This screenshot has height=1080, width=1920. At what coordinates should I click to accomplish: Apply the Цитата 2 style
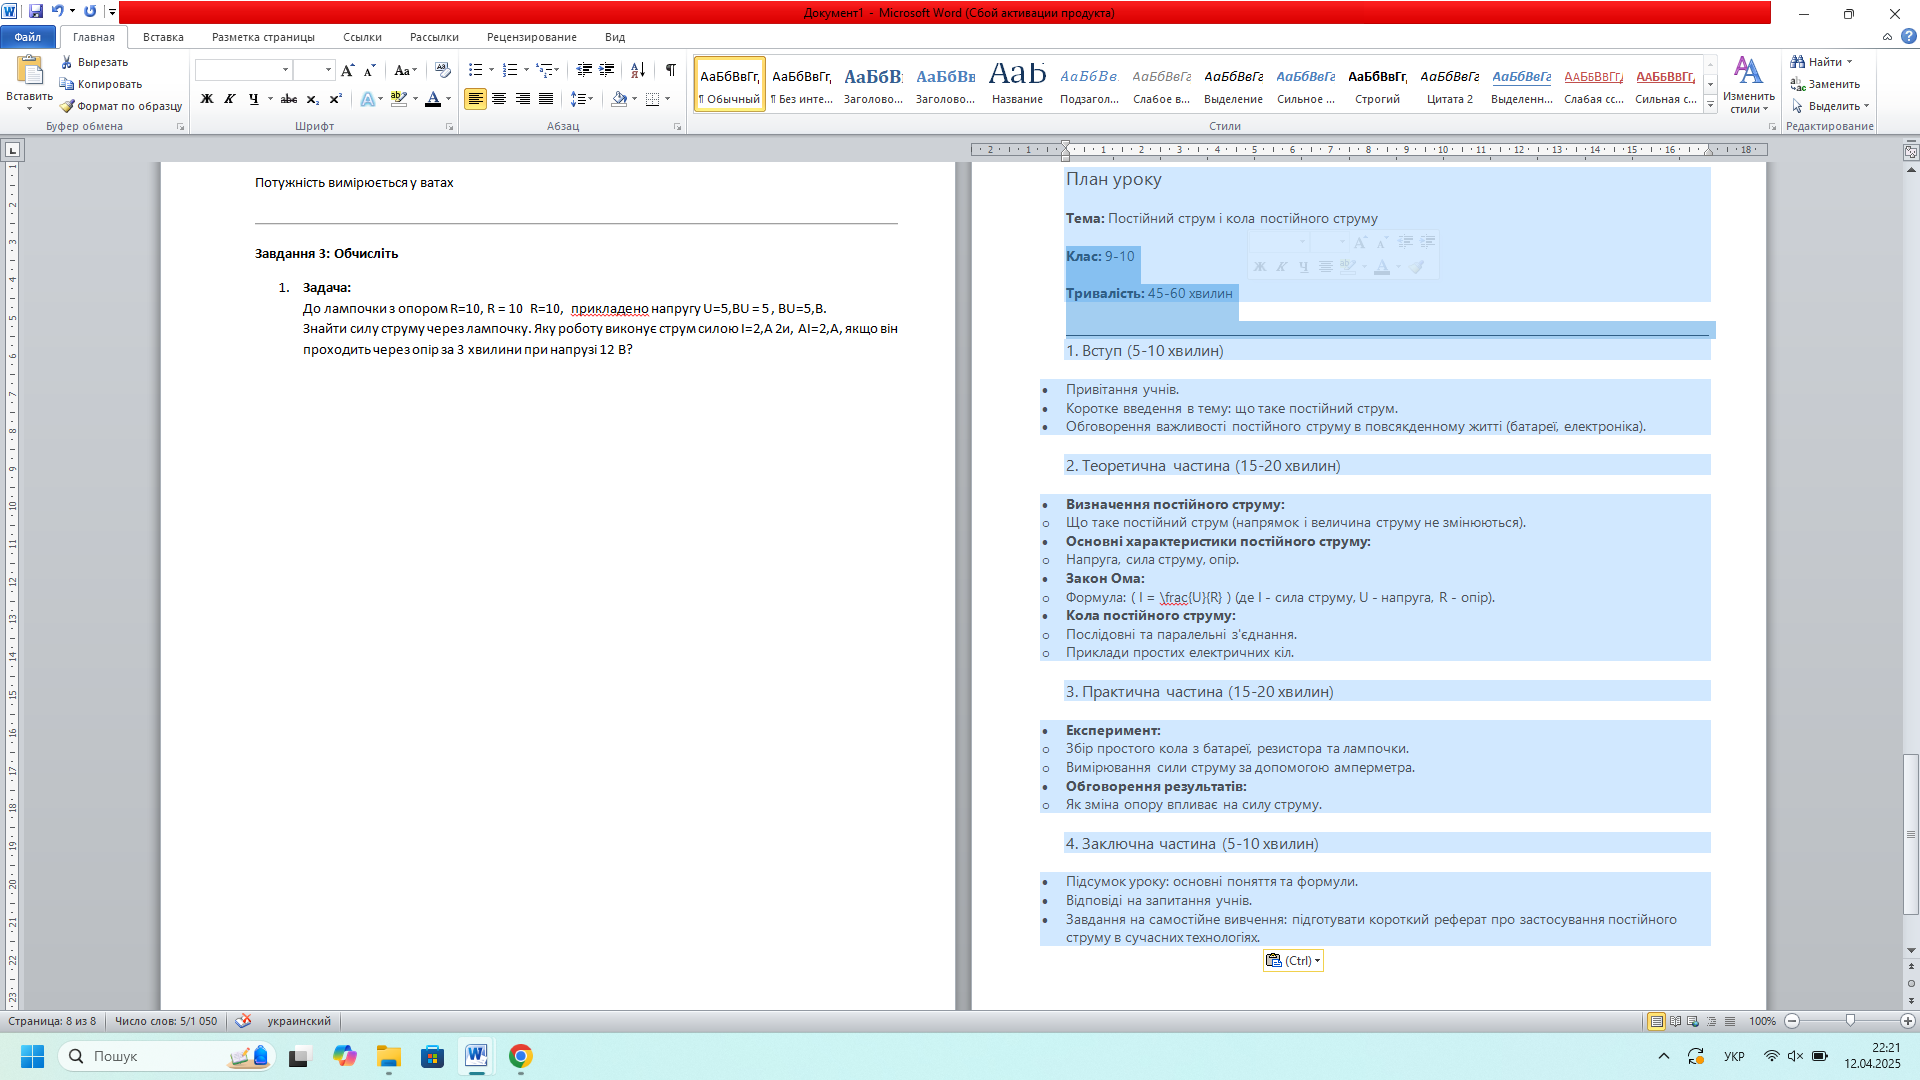point(1449,84)
